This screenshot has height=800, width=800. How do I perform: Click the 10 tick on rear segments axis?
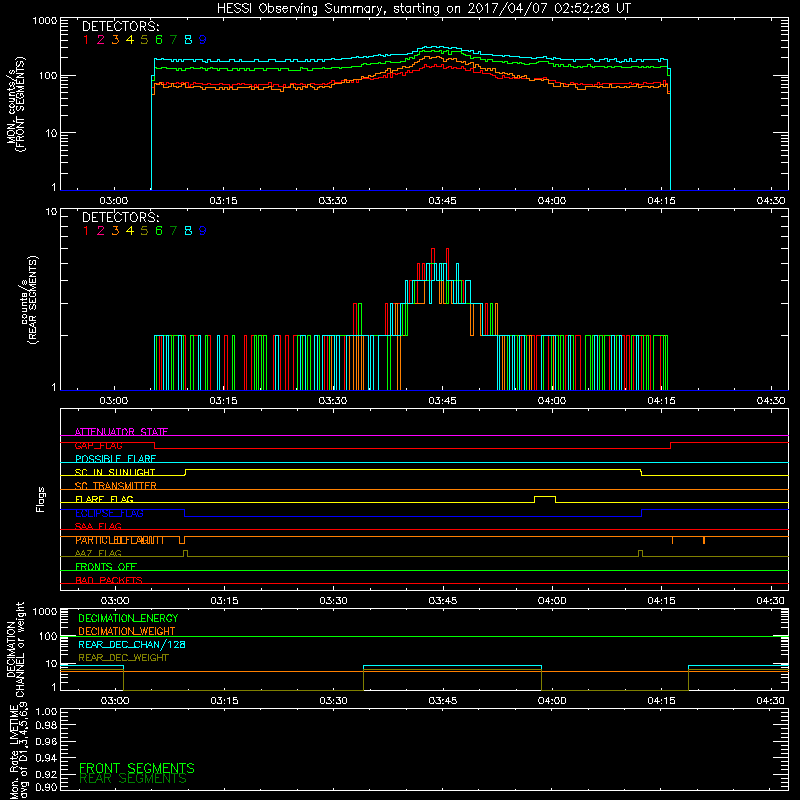tap(51, 211)
